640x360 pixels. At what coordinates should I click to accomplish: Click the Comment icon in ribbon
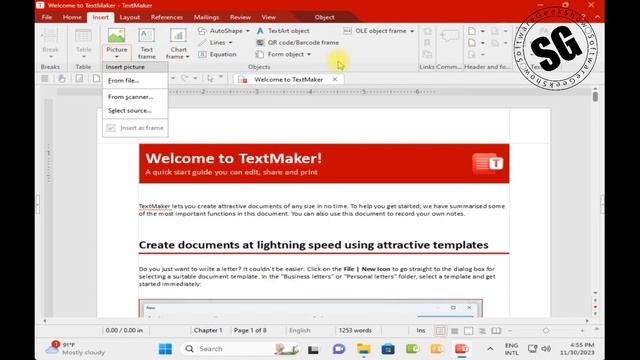[449, 36]
